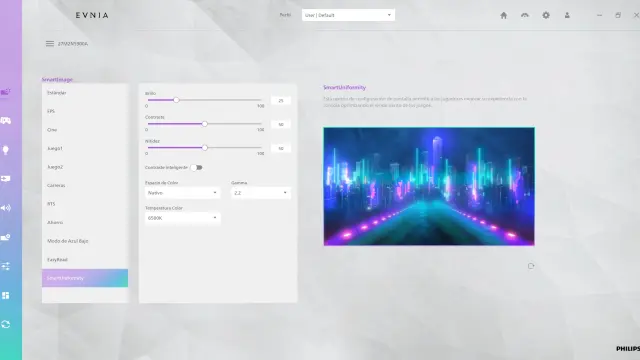Image resolution: width=640 pixels, height=360 pixels.
Task: Open the gamepad gaming settings in sidebar
Action: 5,120
